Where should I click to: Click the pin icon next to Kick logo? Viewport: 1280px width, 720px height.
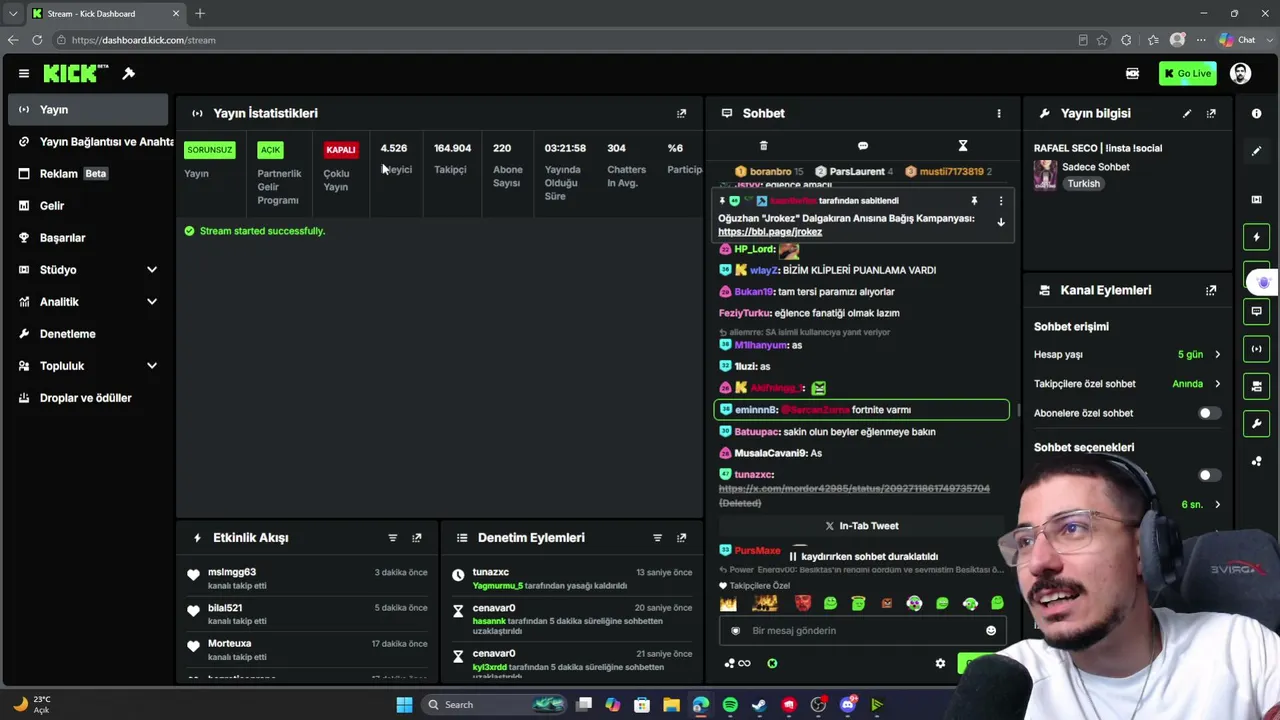(129, 73)
